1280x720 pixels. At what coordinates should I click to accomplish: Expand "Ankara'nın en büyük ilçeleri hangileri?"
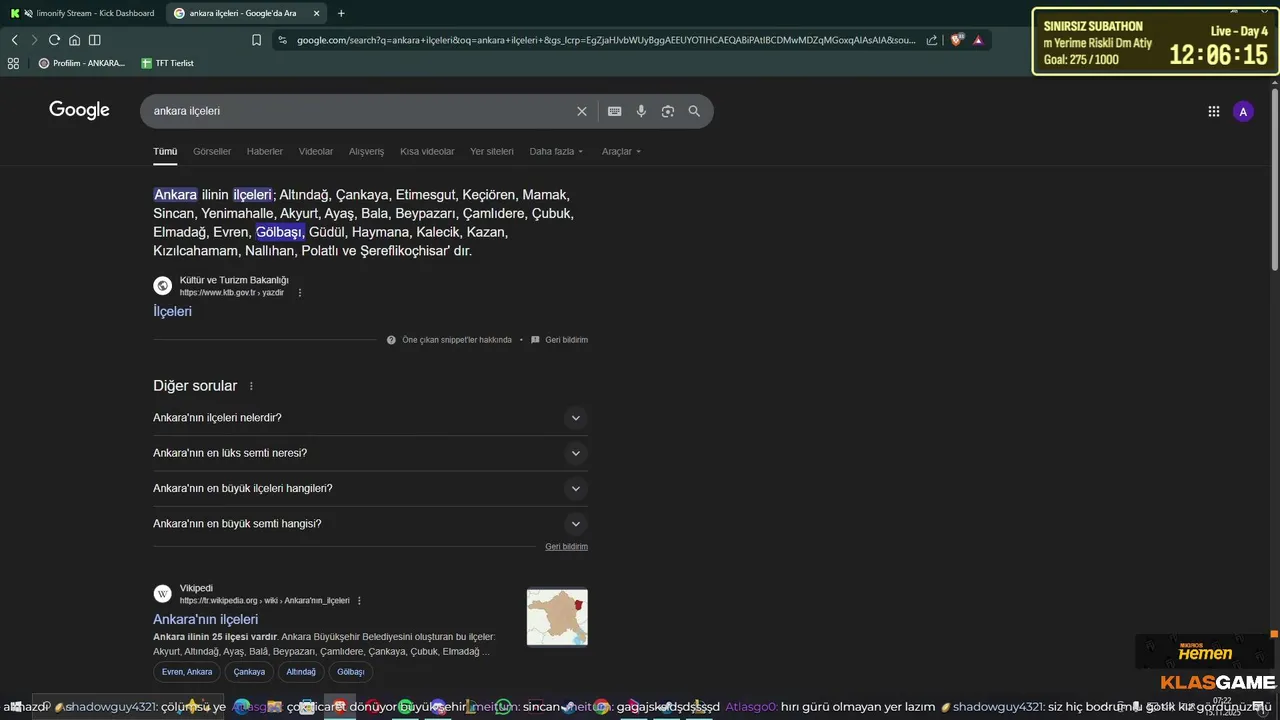pos(370,488)
